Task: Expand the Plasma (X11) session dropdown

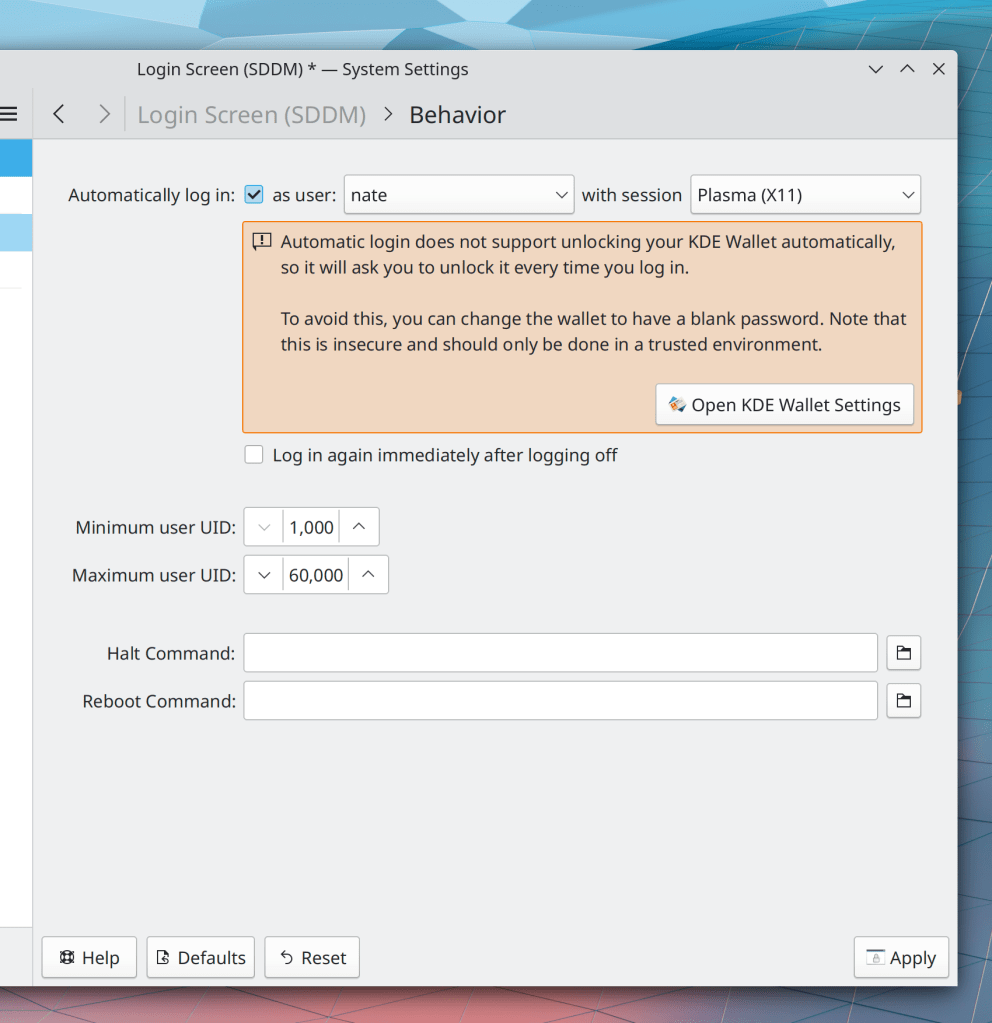Action: pyautogui.click(x=805, y=195)
